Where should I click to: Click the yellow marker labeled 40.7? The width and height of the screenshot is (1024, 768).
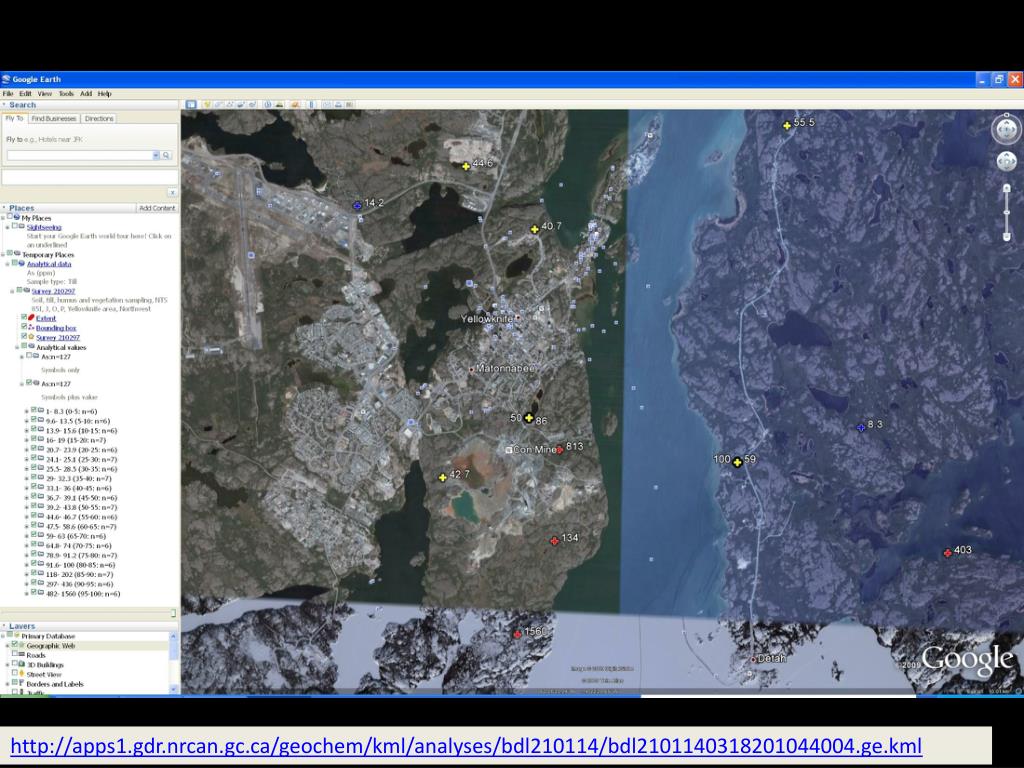pos(534,229)
